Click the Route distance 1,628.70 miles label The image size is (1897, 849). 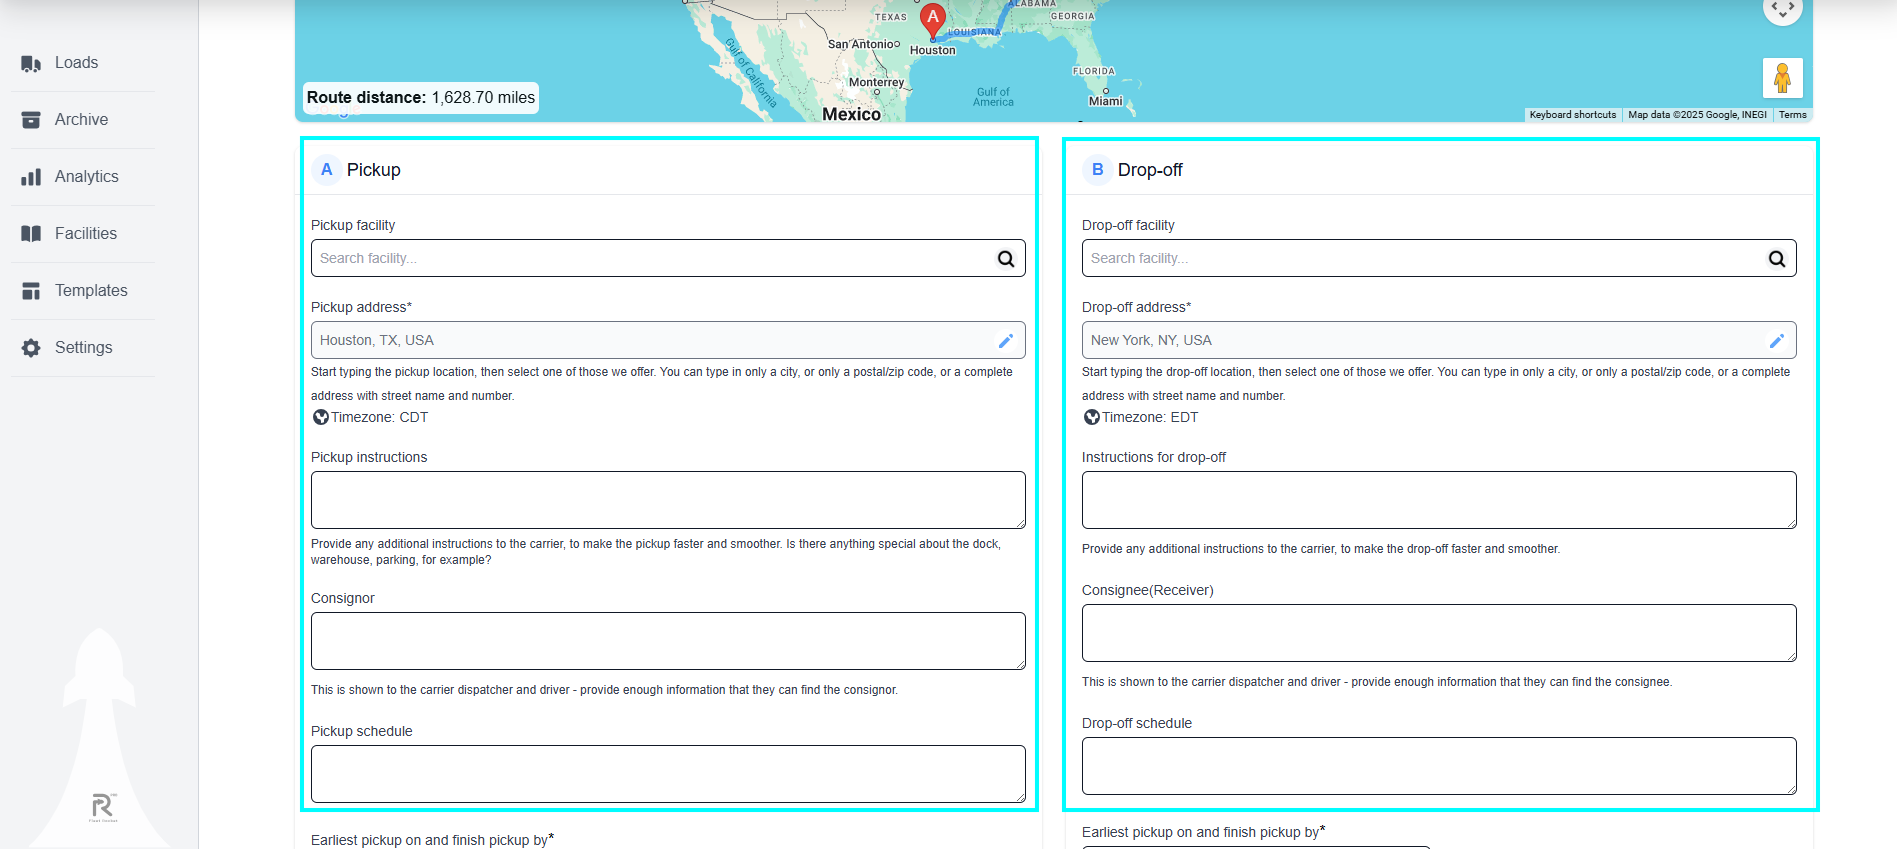pos(421,98)
